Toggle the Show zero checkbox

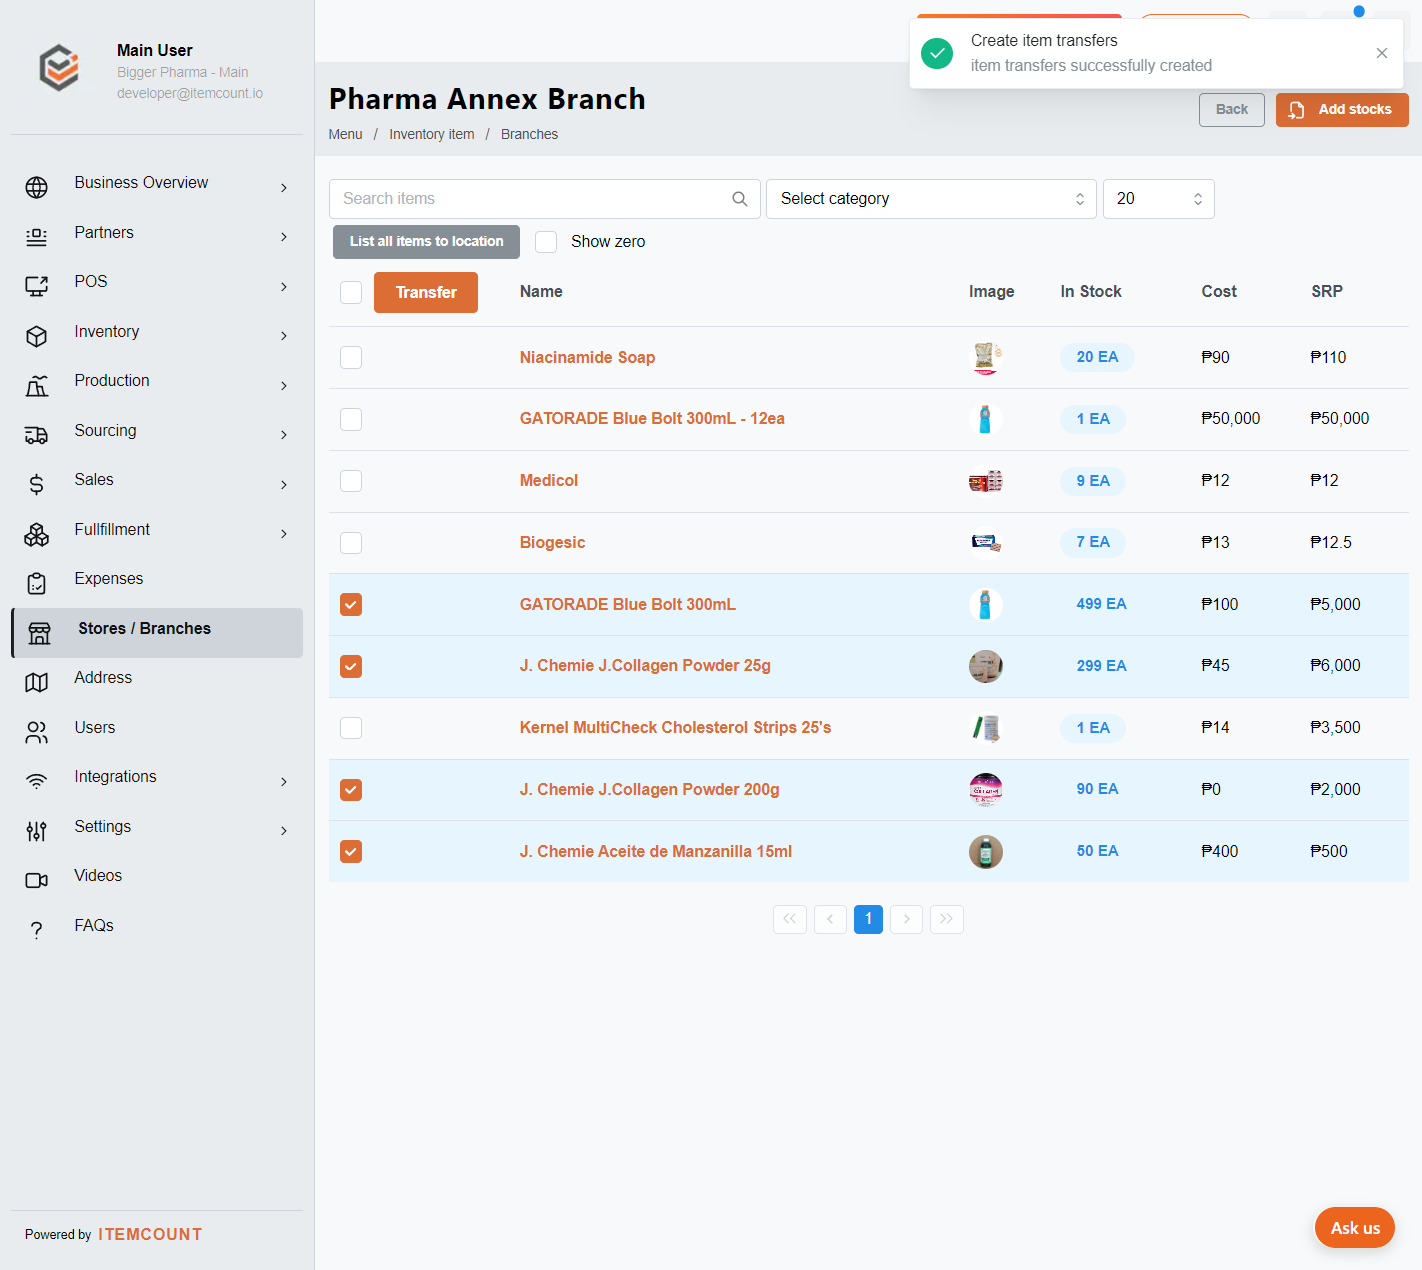point(546,242)
